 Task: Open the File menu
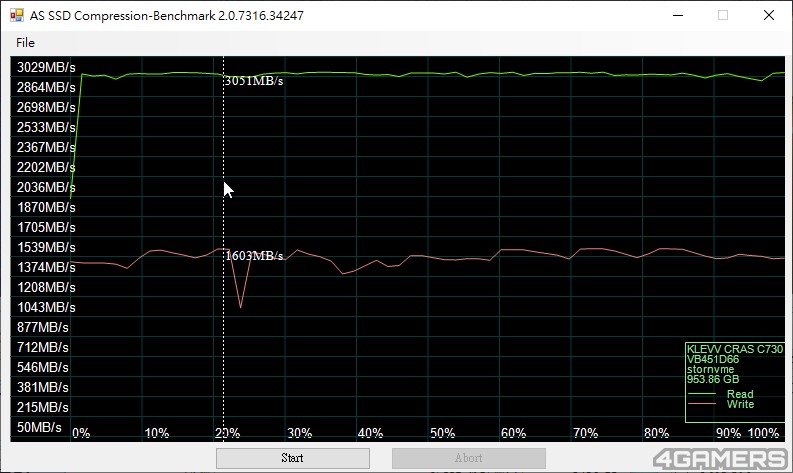click(x=25, y=42)
